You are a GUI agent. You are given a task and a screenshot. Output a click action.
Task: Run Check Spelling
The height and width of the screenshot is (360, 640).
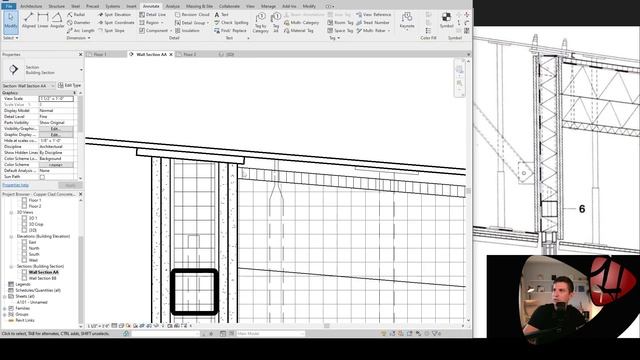(231, 22)
